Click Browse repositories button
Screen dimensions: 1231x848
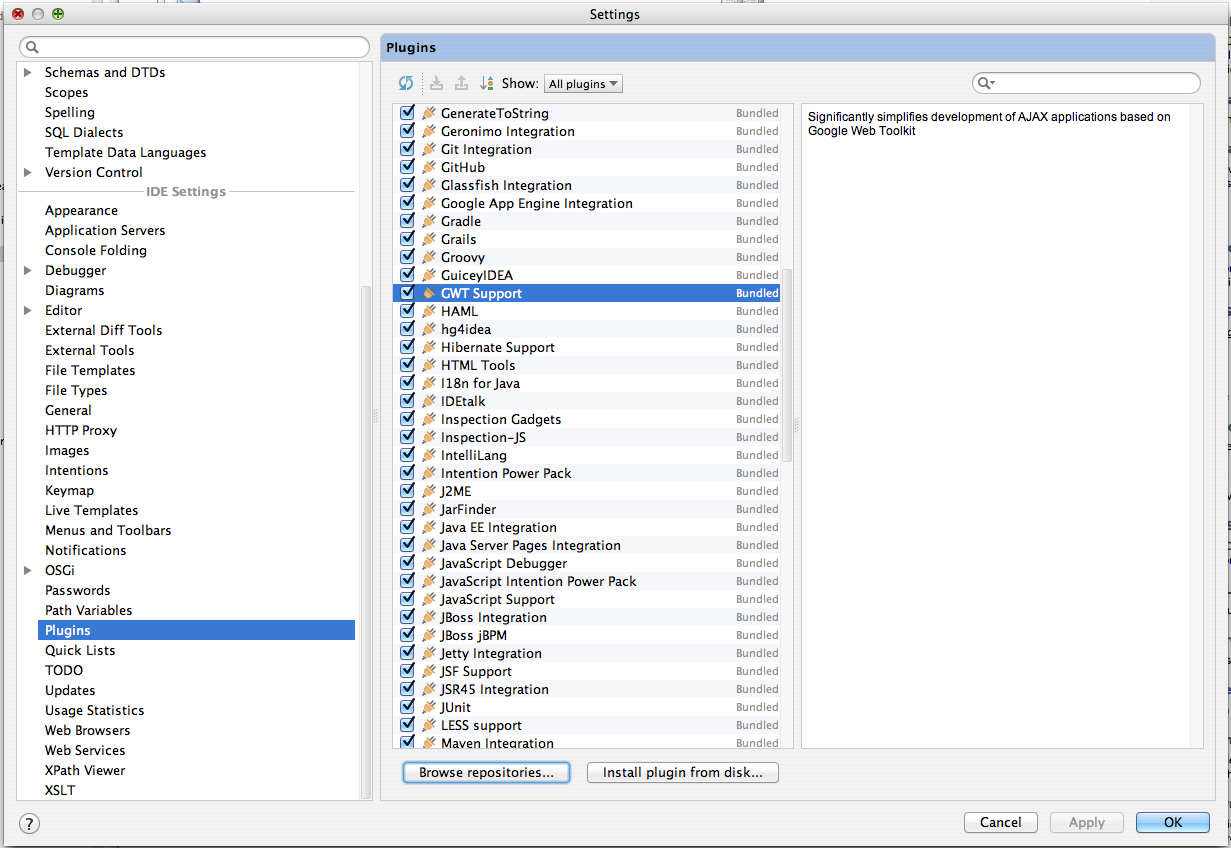(486, 772)
